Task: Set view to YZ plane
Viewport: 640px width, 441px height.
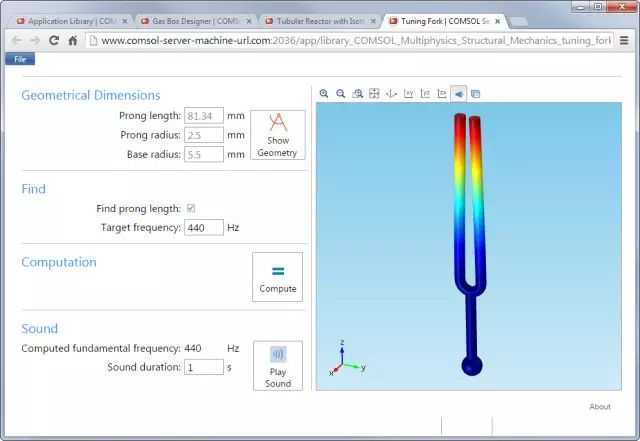Action: 425,94
